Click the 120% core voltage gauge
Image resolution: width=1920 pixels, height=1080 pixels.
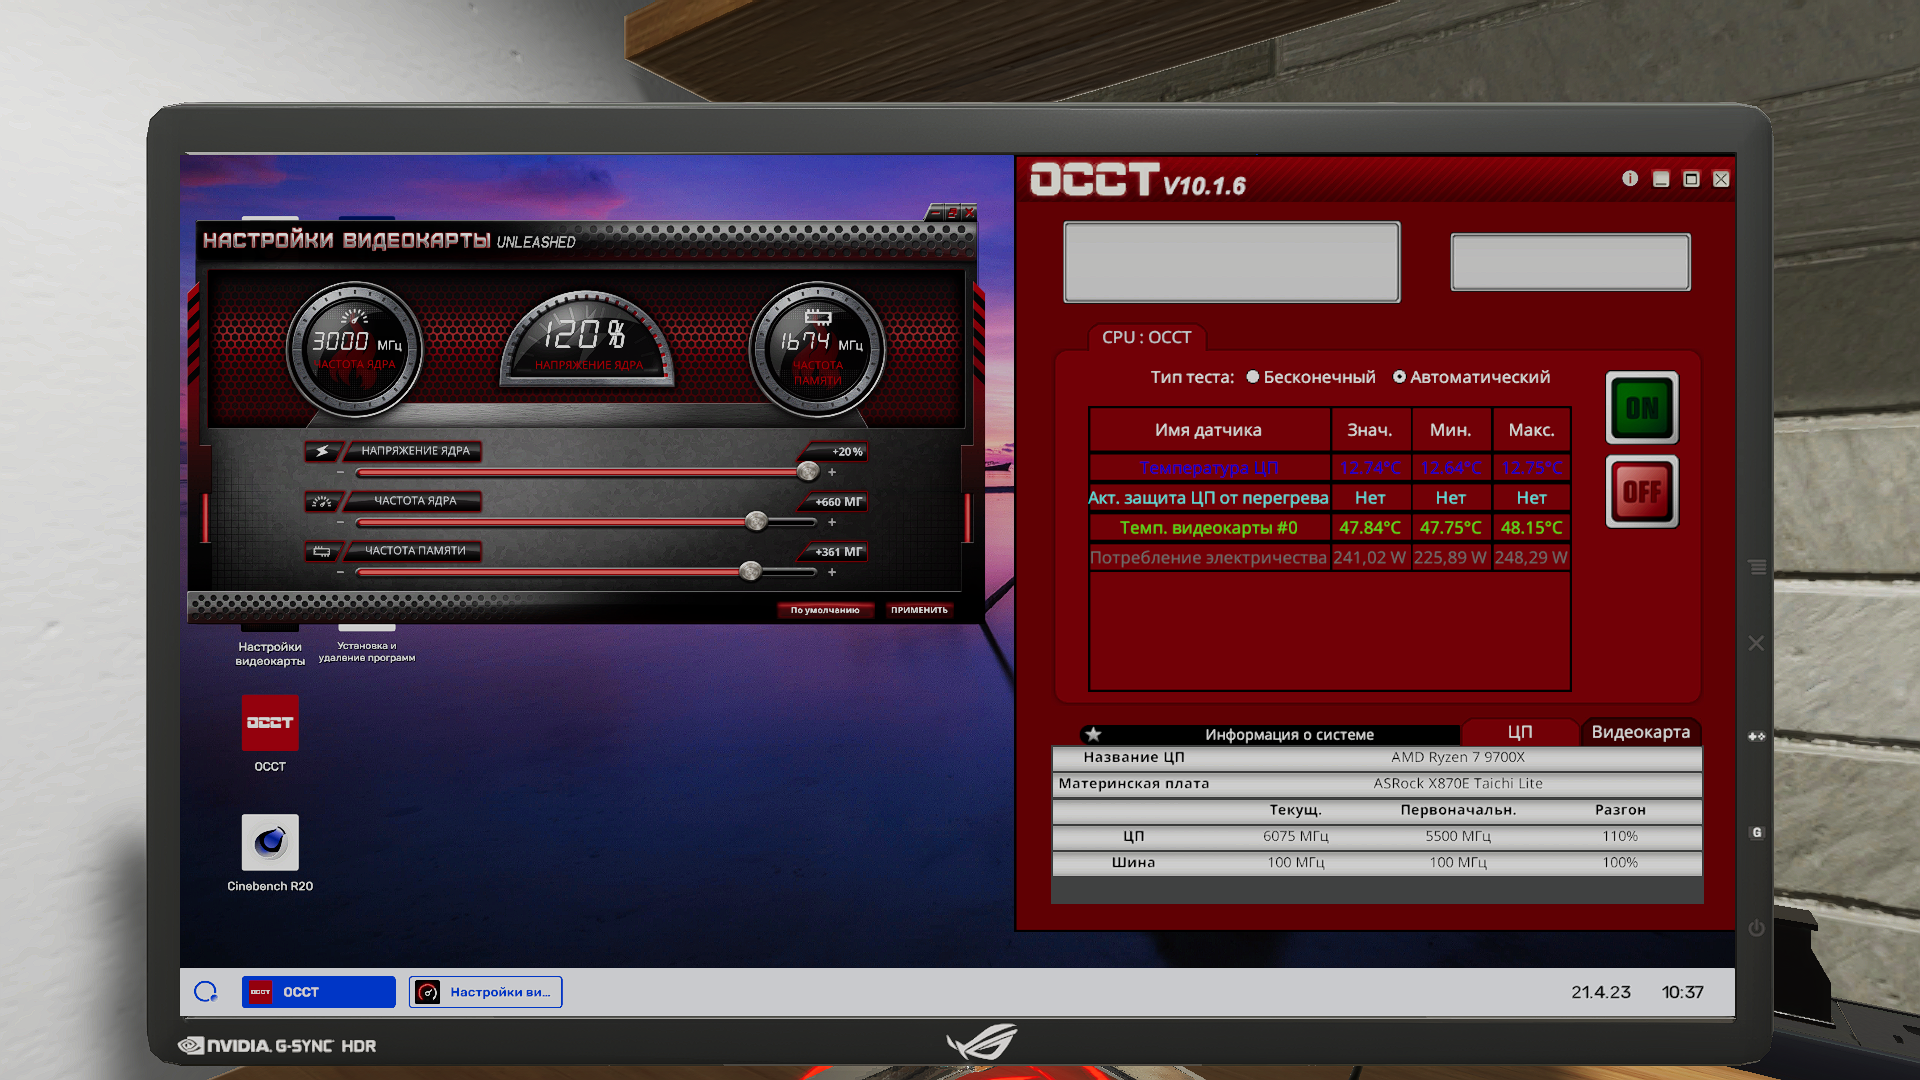coord(587,340)
